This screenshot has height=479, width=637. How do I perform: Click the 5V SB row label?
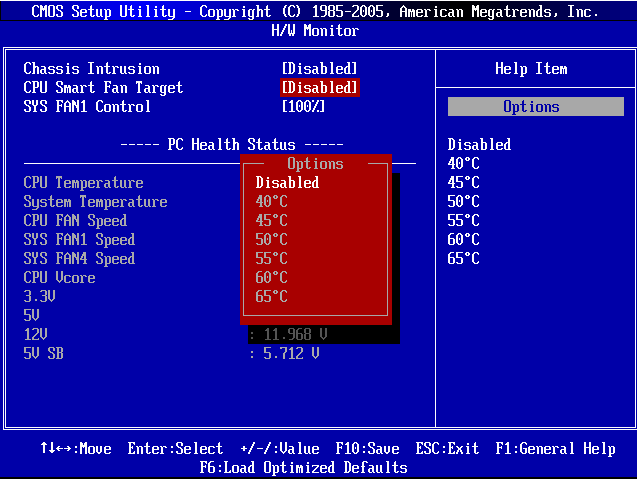[43, 353]
